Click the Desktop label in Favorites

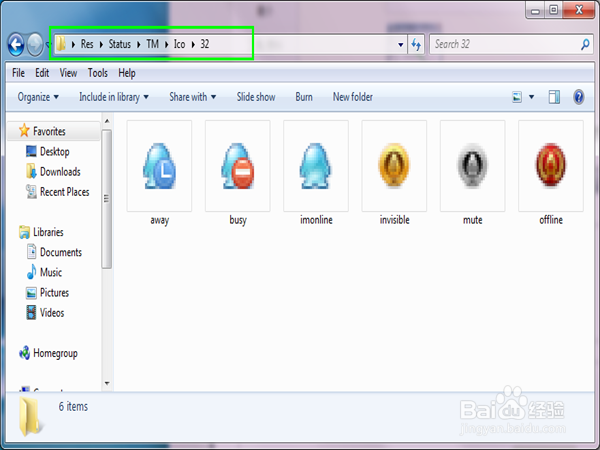(x=55, y=152)
